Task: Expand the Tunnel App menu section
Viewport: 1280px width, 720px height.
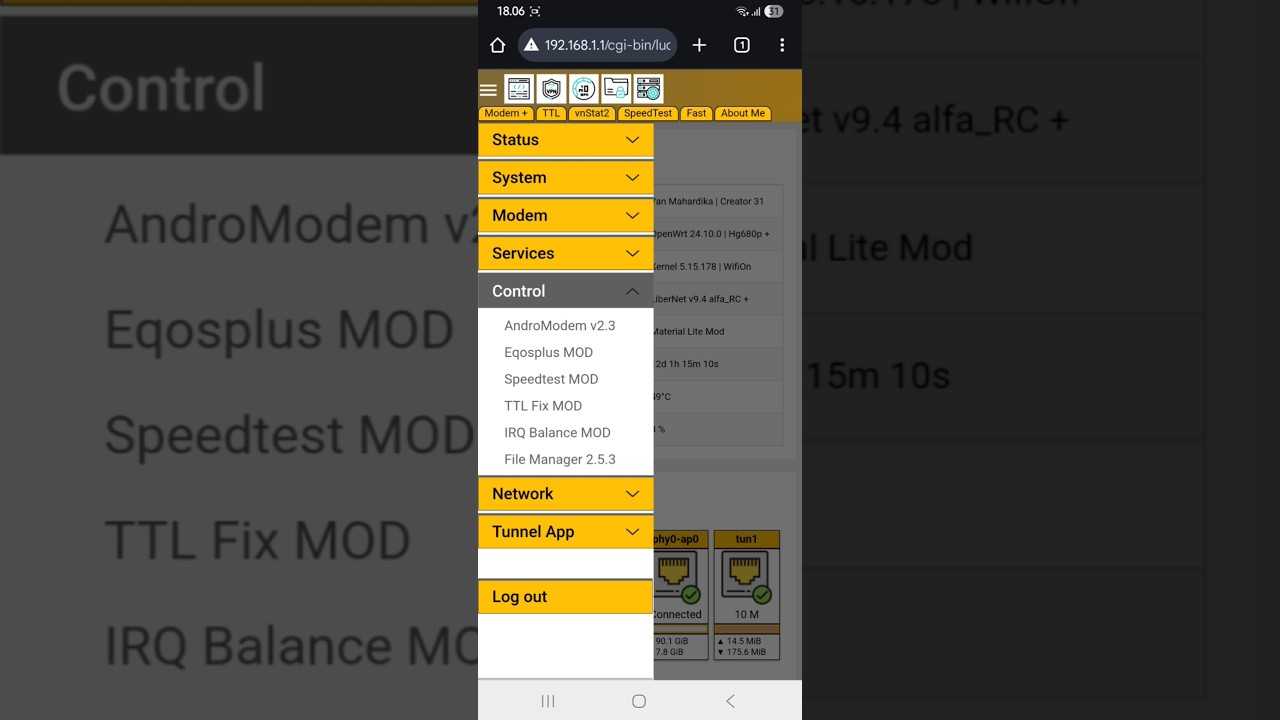Action: point(566,532)
